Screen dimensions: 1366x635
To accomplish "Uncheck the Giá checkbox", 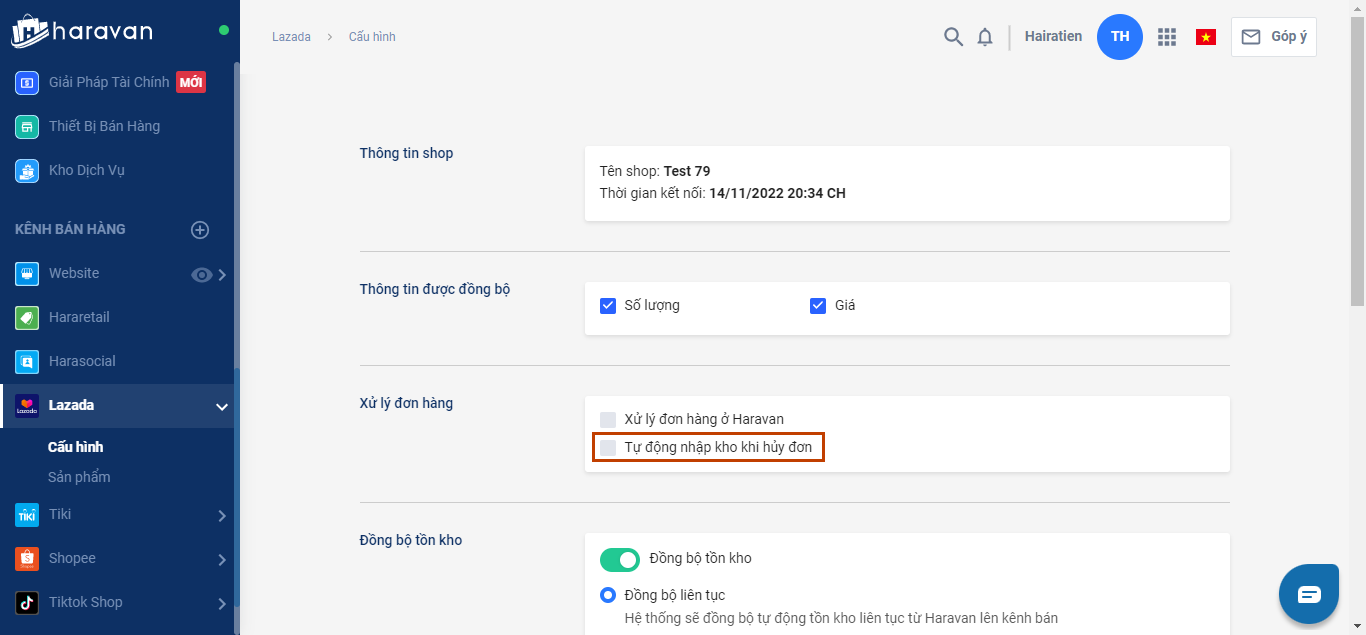I will tap(818, 306).
